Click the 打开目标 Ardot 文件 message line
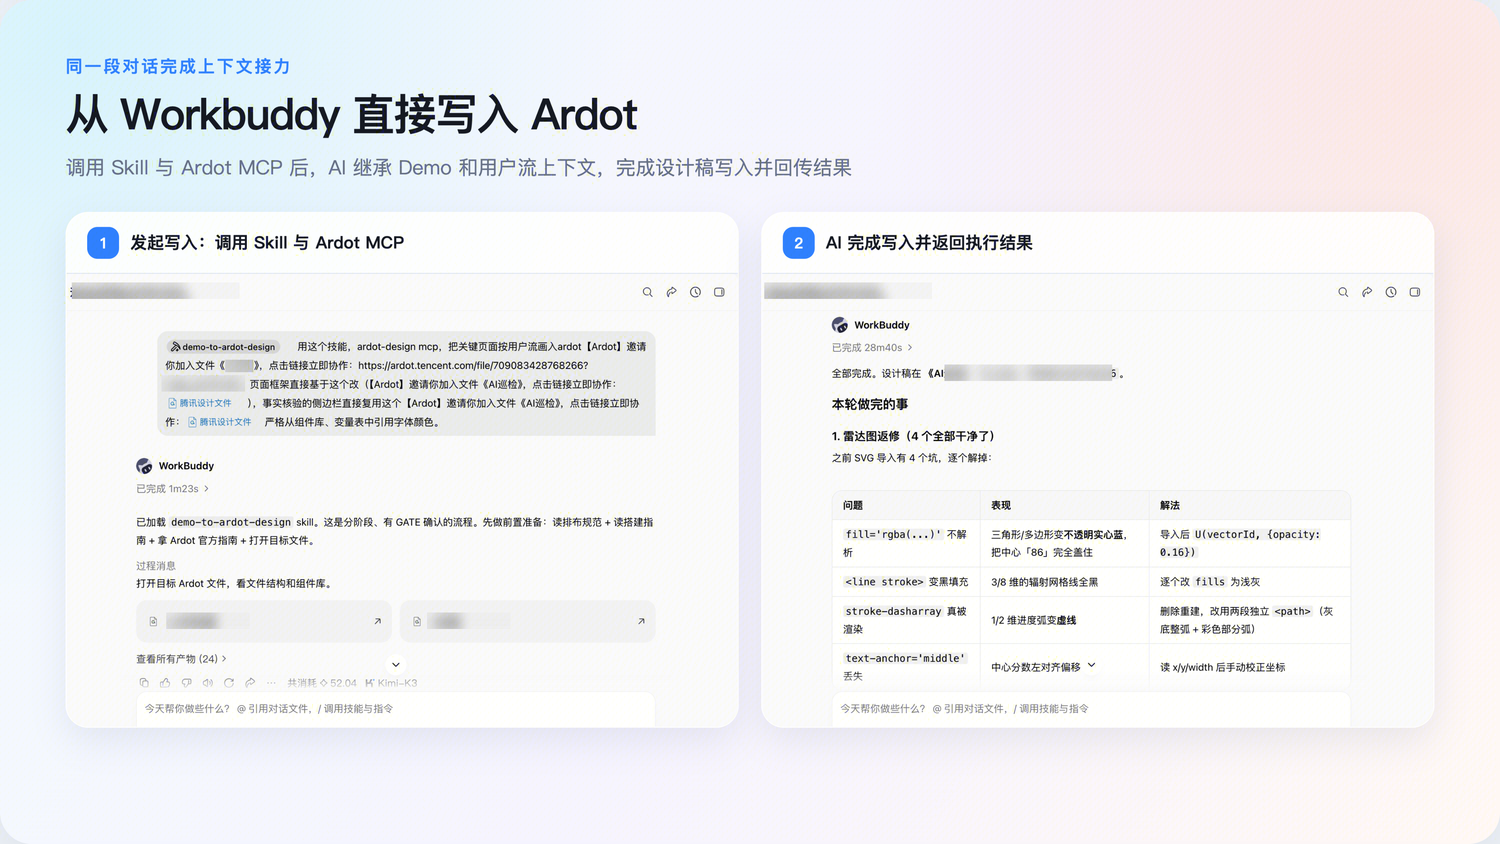1500x844 pixels. [x=234, y=584]
